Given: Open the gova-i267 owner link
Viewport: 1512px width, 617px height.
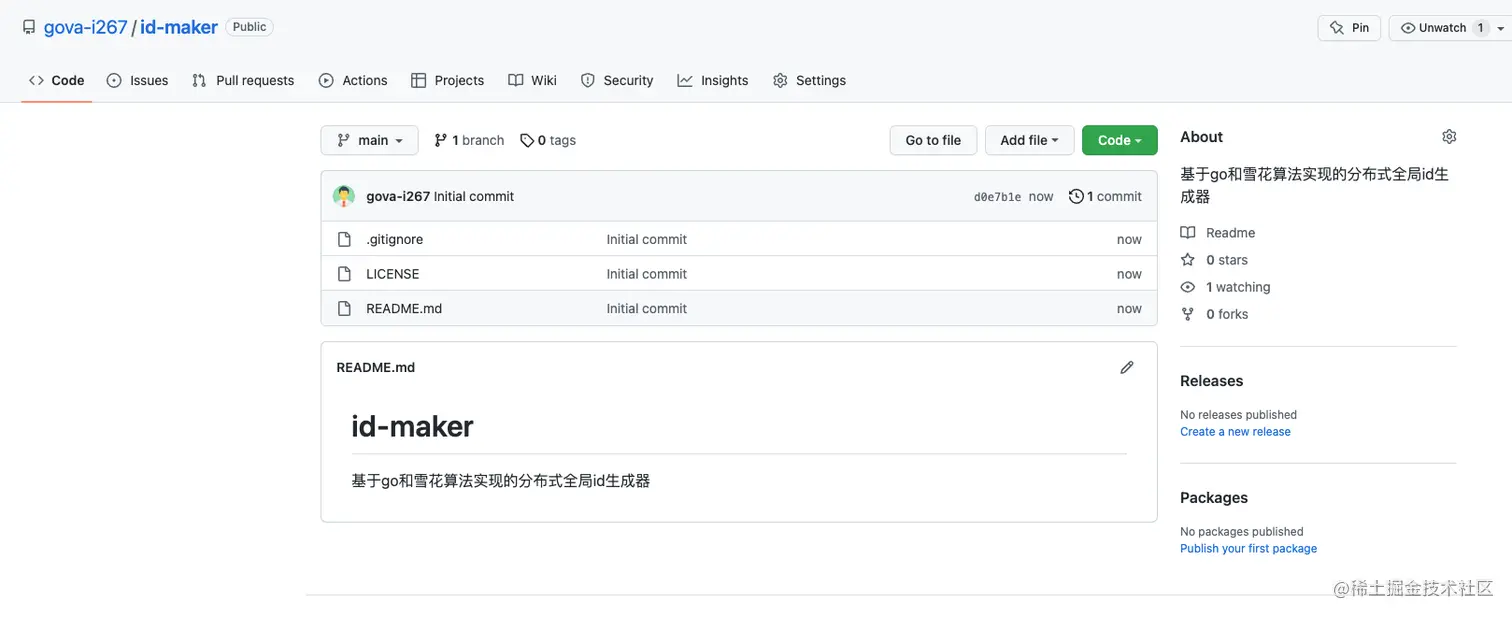Looking at the screenshot, I should point(85,27).
